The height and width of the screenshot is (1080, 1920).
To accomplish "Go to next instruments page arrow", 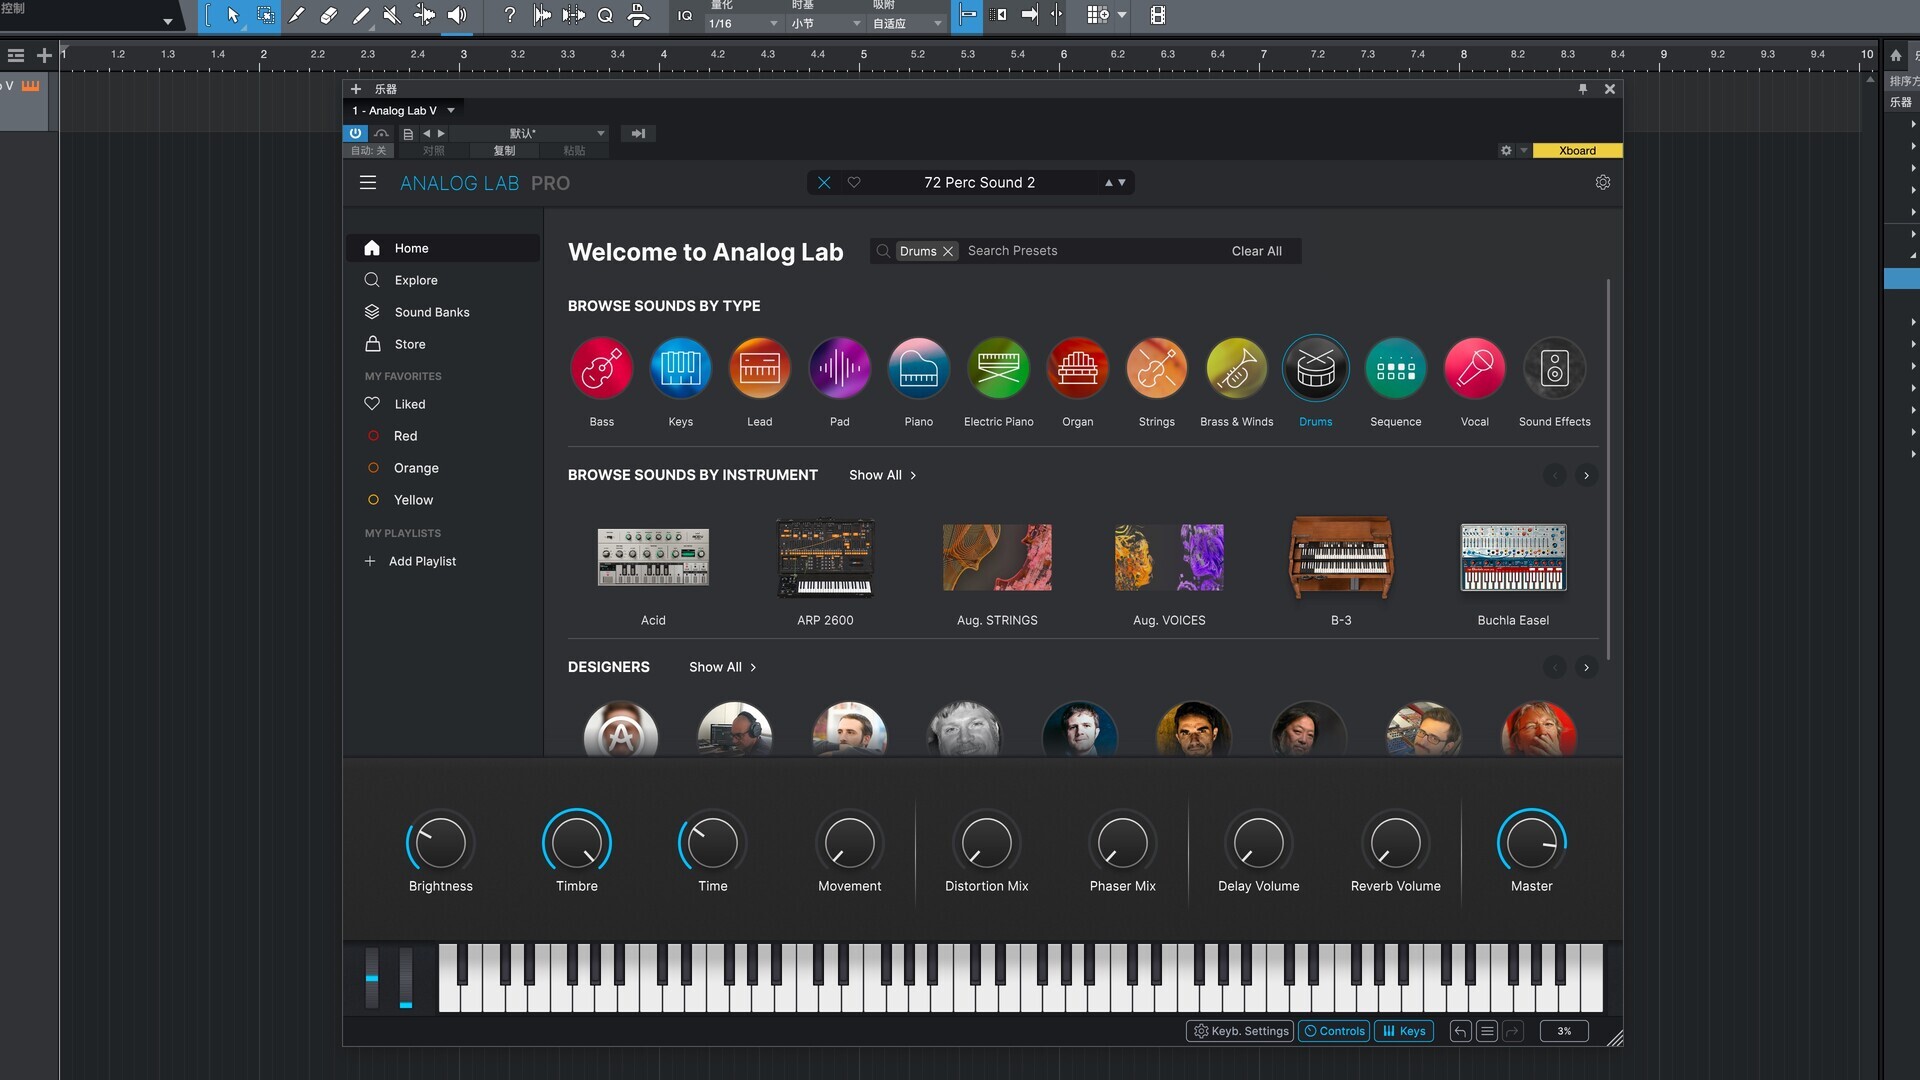I will click(1586, 475).
